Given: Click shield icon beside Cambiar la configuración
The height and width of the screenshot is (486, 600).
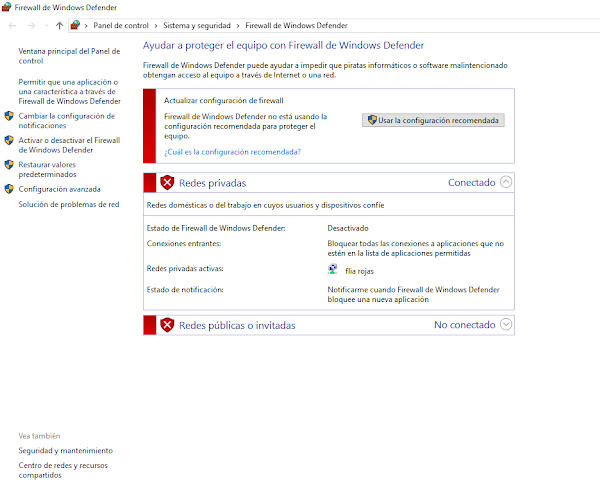Looking at the screenshot, I should (9, 116).
